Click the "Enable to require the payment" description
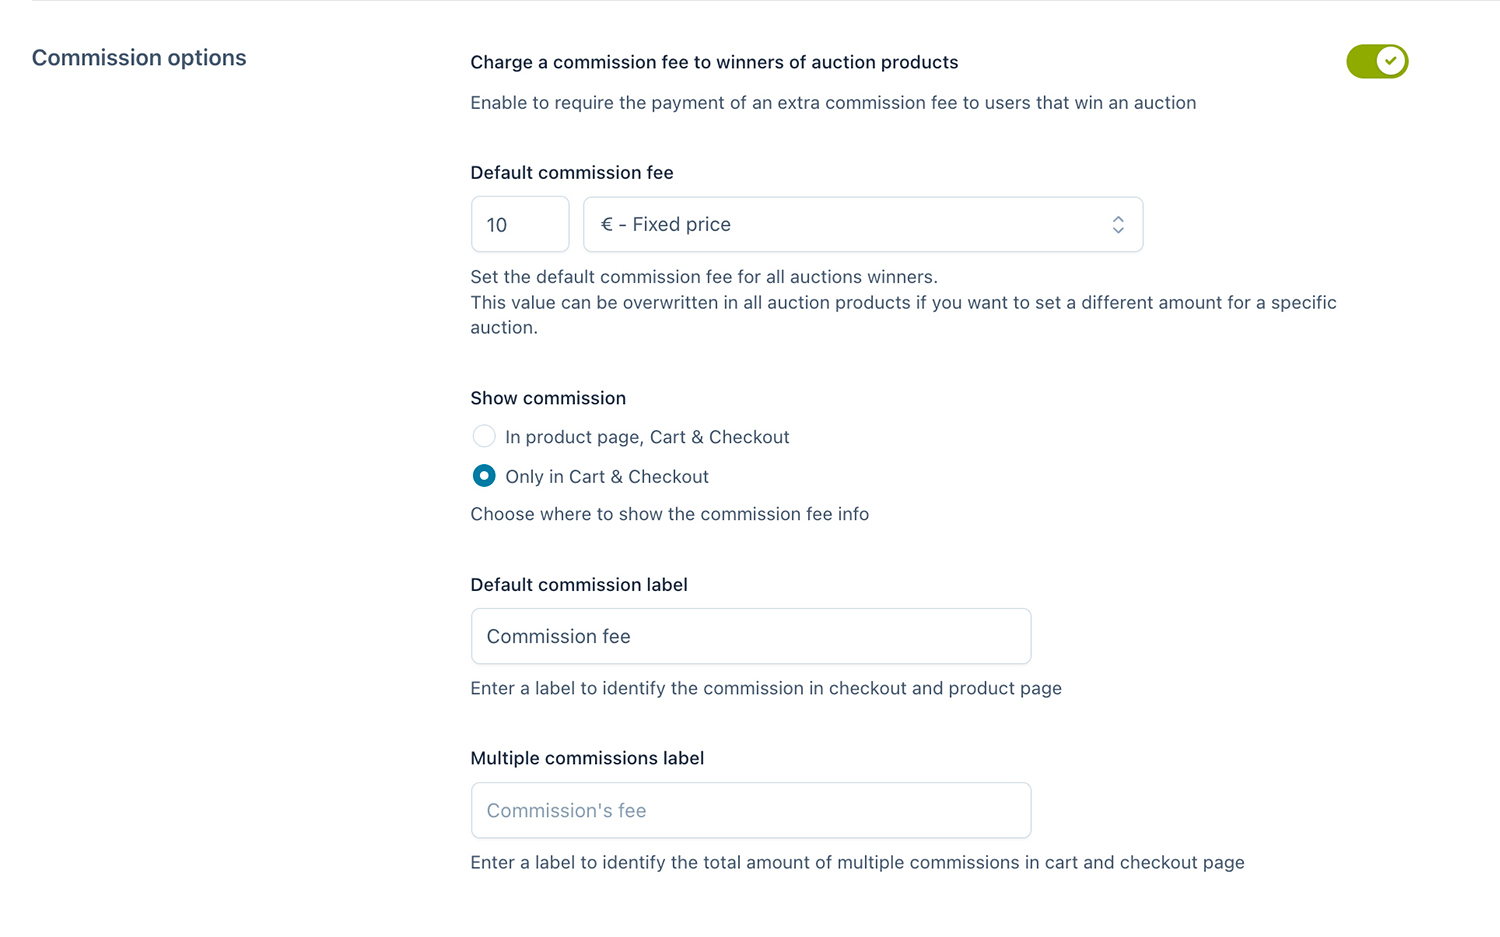1500x937 pixels. pos(833,103)
